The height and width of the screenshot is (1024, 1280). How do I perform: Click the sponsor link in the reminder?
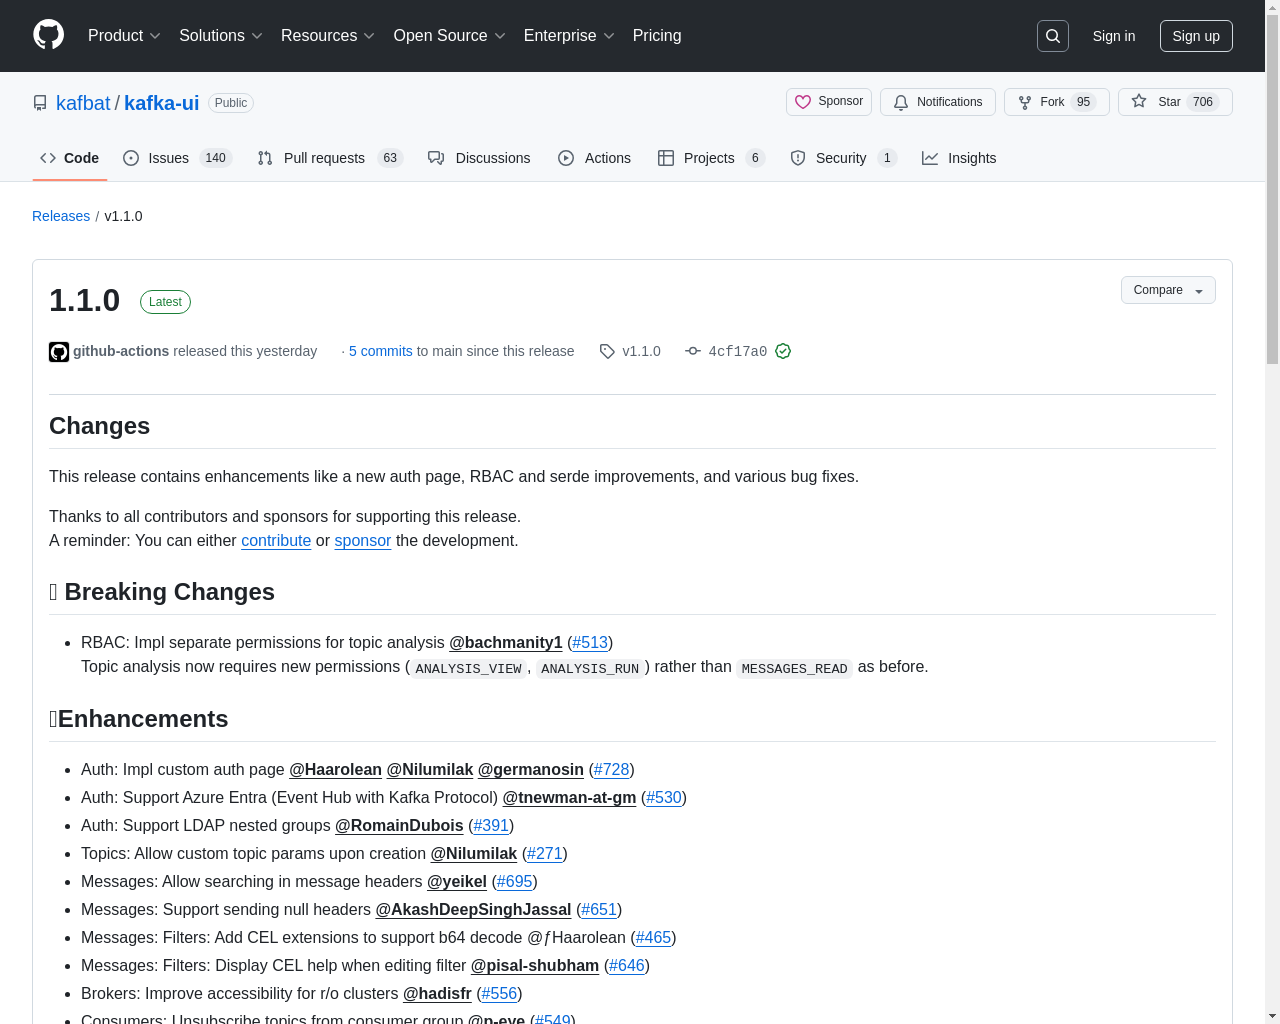click(x=362, y=540)
